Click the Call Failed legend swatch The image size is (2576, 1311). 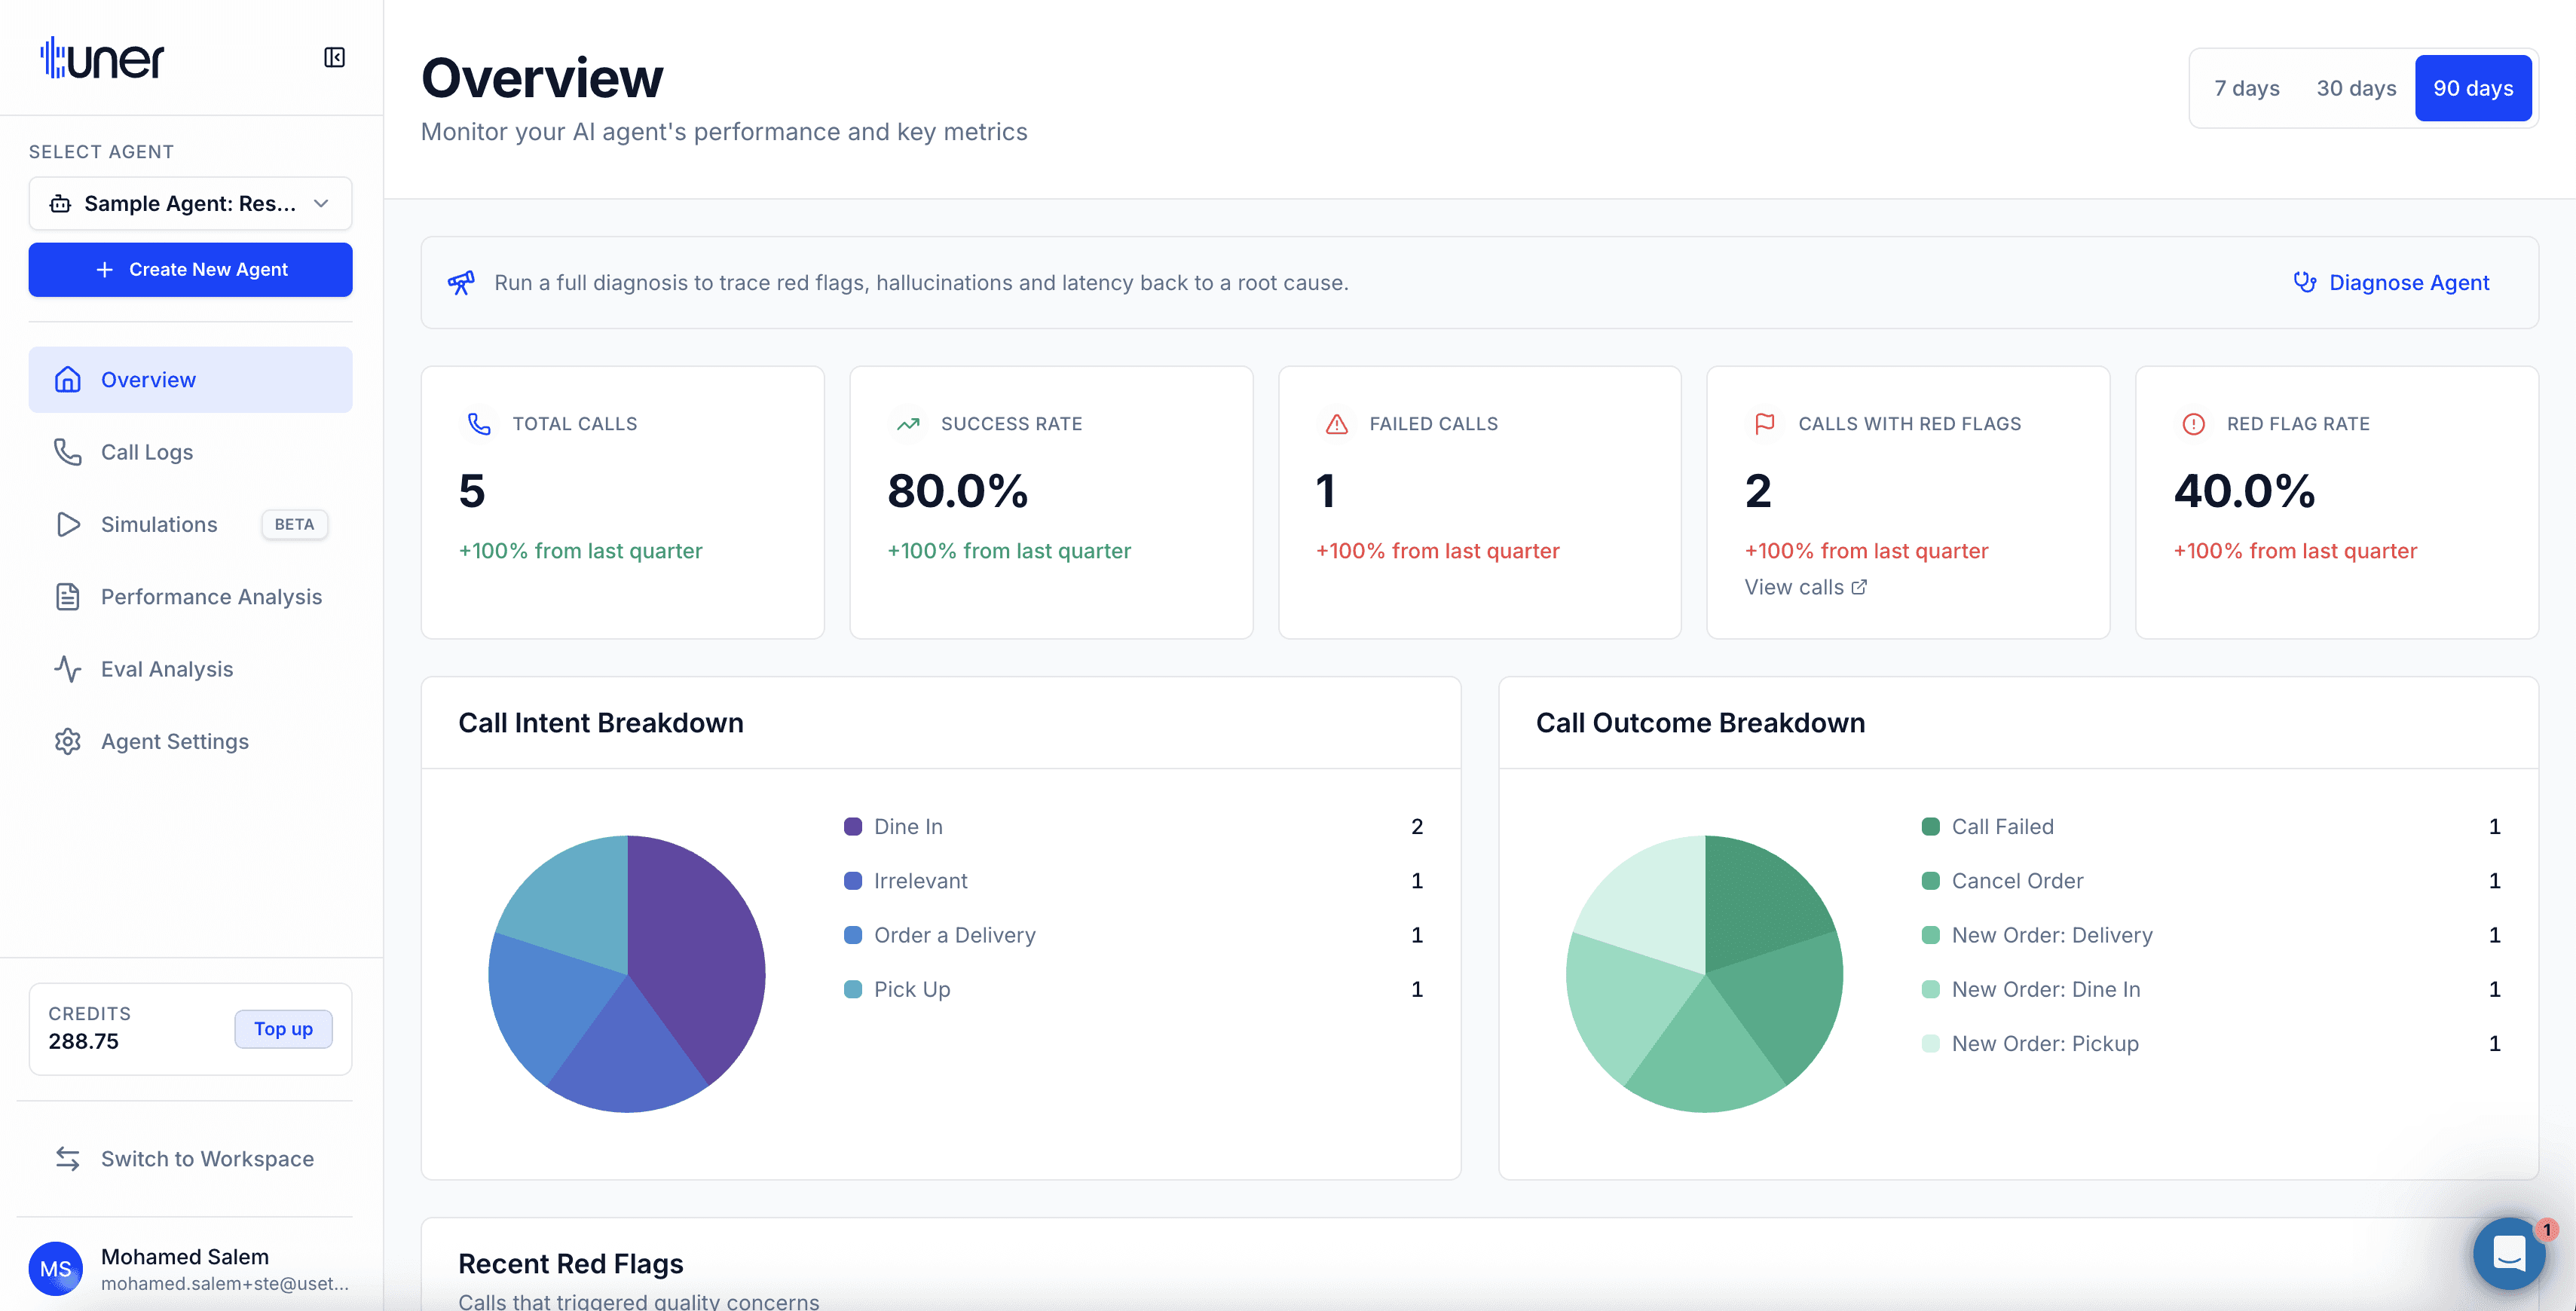coord(1931,826)
